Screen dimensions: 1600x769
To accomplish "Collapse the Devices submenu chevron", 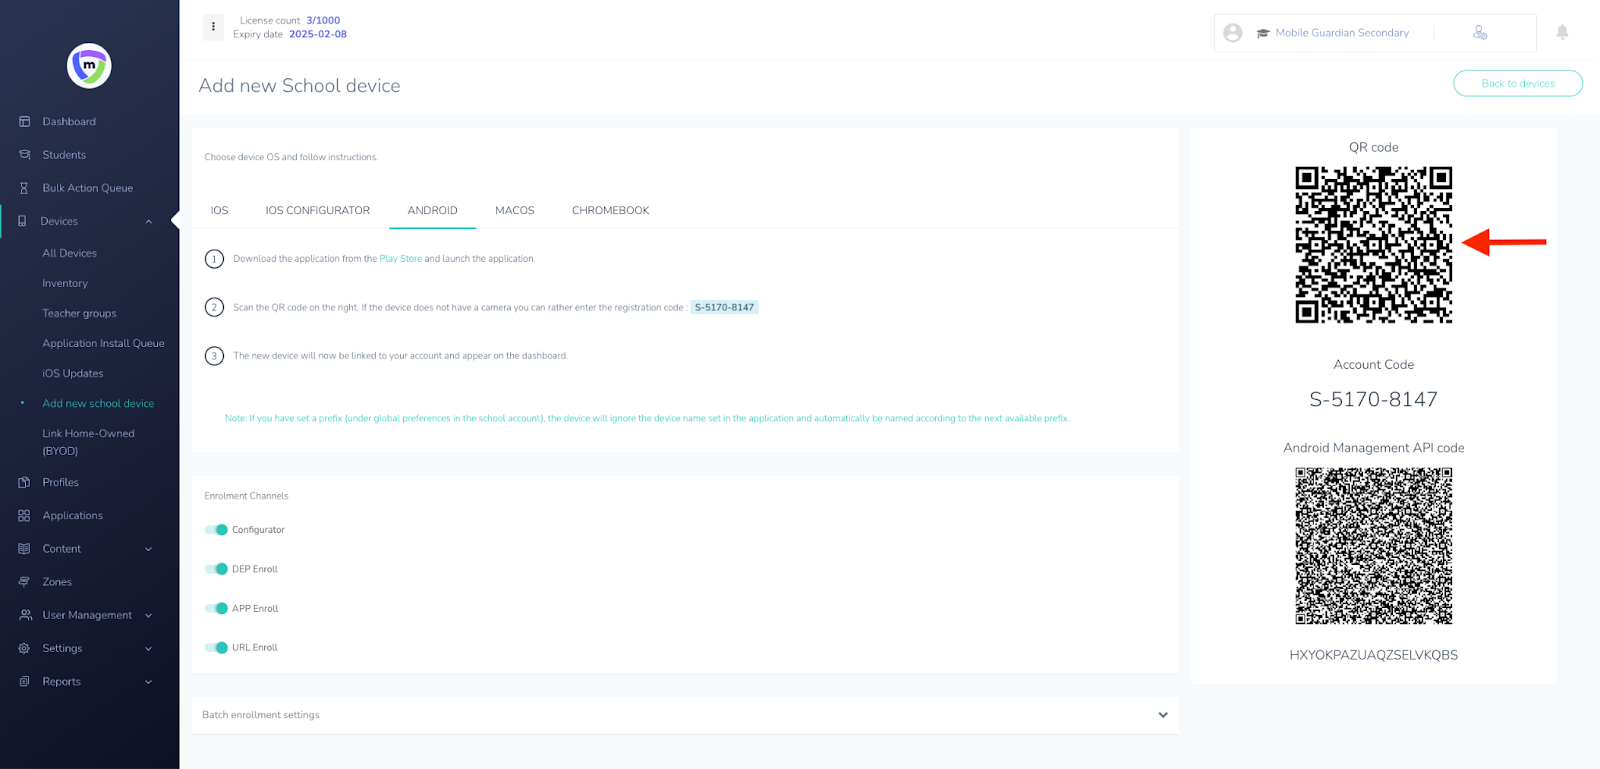I will [x=149, y=222].
